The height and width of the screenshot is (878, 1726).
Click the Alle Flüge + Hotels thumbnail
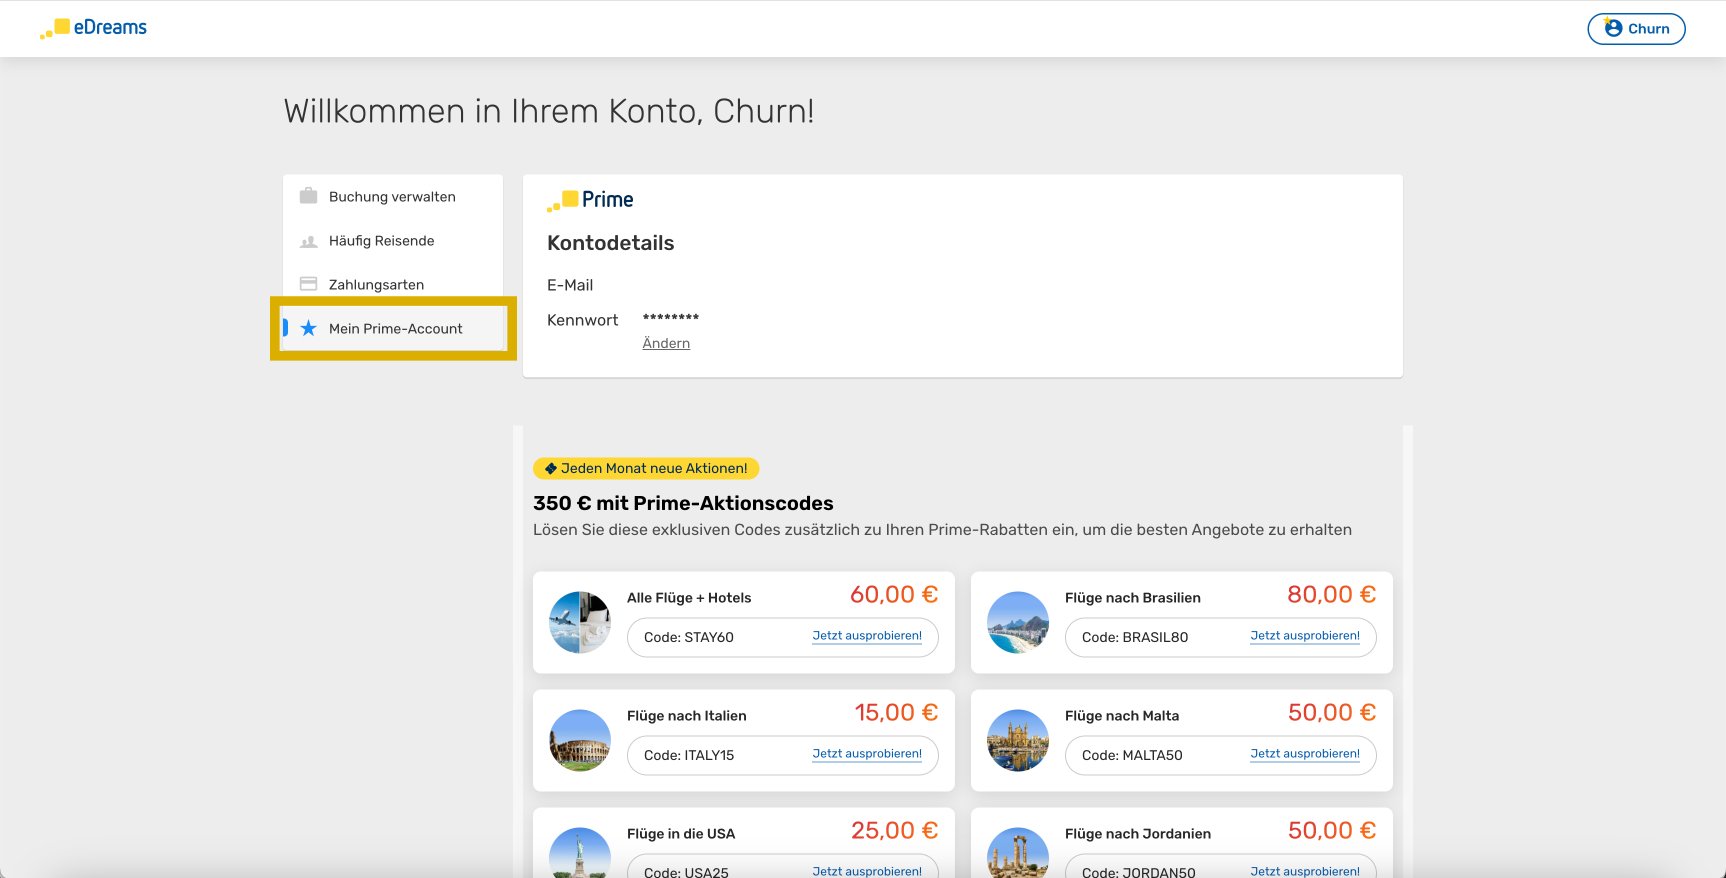tap(580, 622)
